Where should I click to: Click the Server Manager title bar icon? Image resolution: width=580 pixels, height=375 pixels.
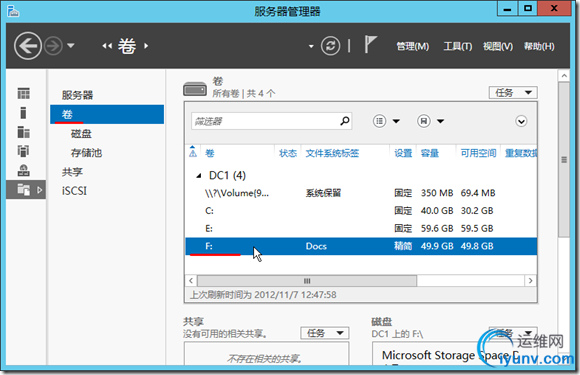click(x=13, y=11)
